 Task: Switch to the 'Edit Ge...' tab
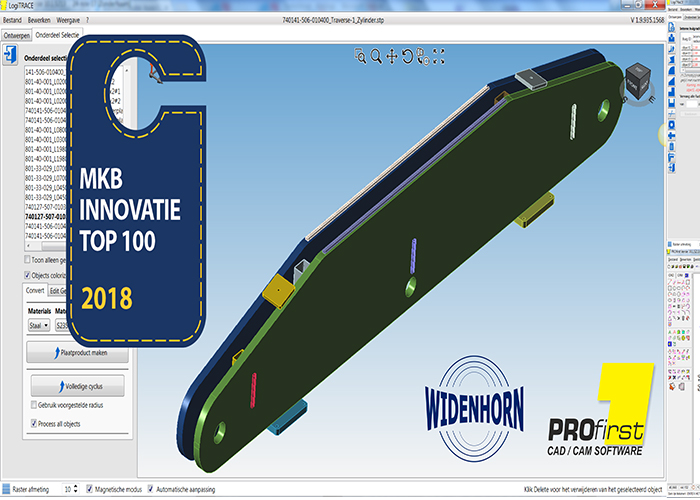coord(58,291)
